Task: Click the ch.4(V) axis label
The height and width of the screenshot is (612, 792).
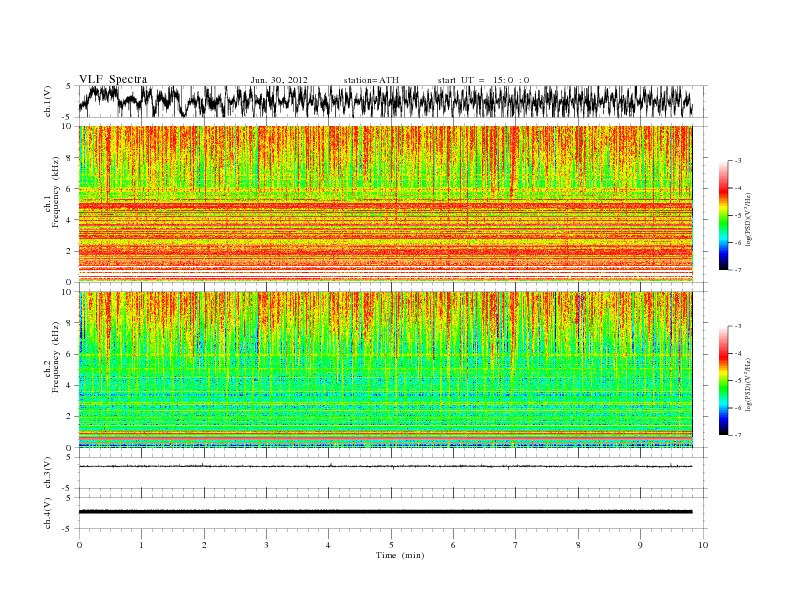Action: pos(48,513)
